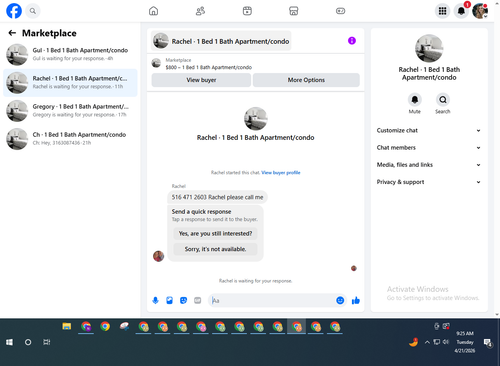The width and height of the screenshot is (500, 366).
Task: Open Gregory's apartment conversation
Action: [x=70, y=111]
